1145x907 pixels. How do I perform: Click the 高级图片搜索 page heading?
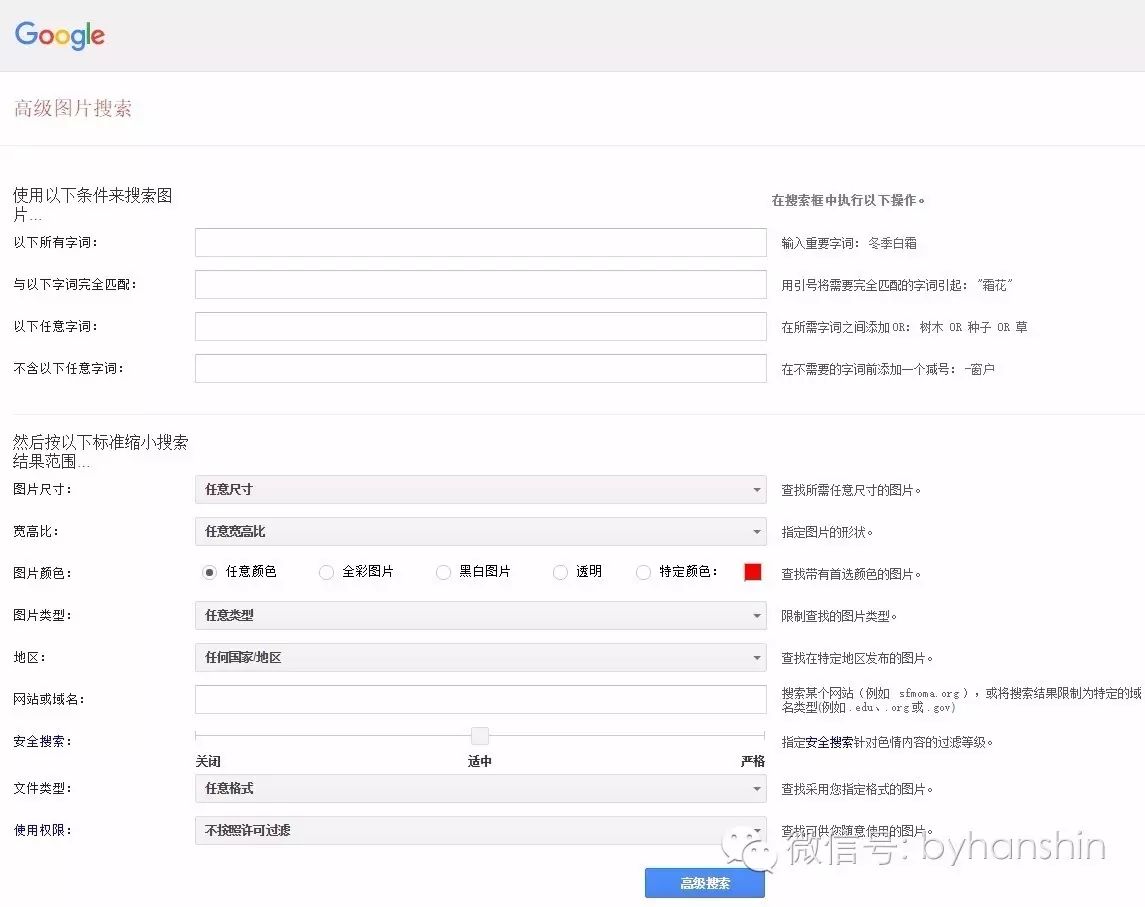[x=73, y=109]
